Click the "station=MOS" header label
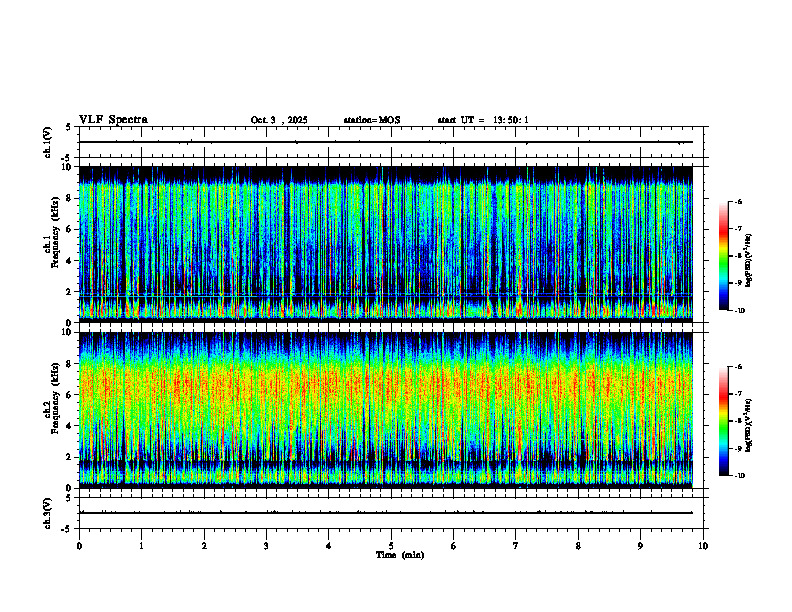Screen dimensions: 792x612 [x=372, y=120]
